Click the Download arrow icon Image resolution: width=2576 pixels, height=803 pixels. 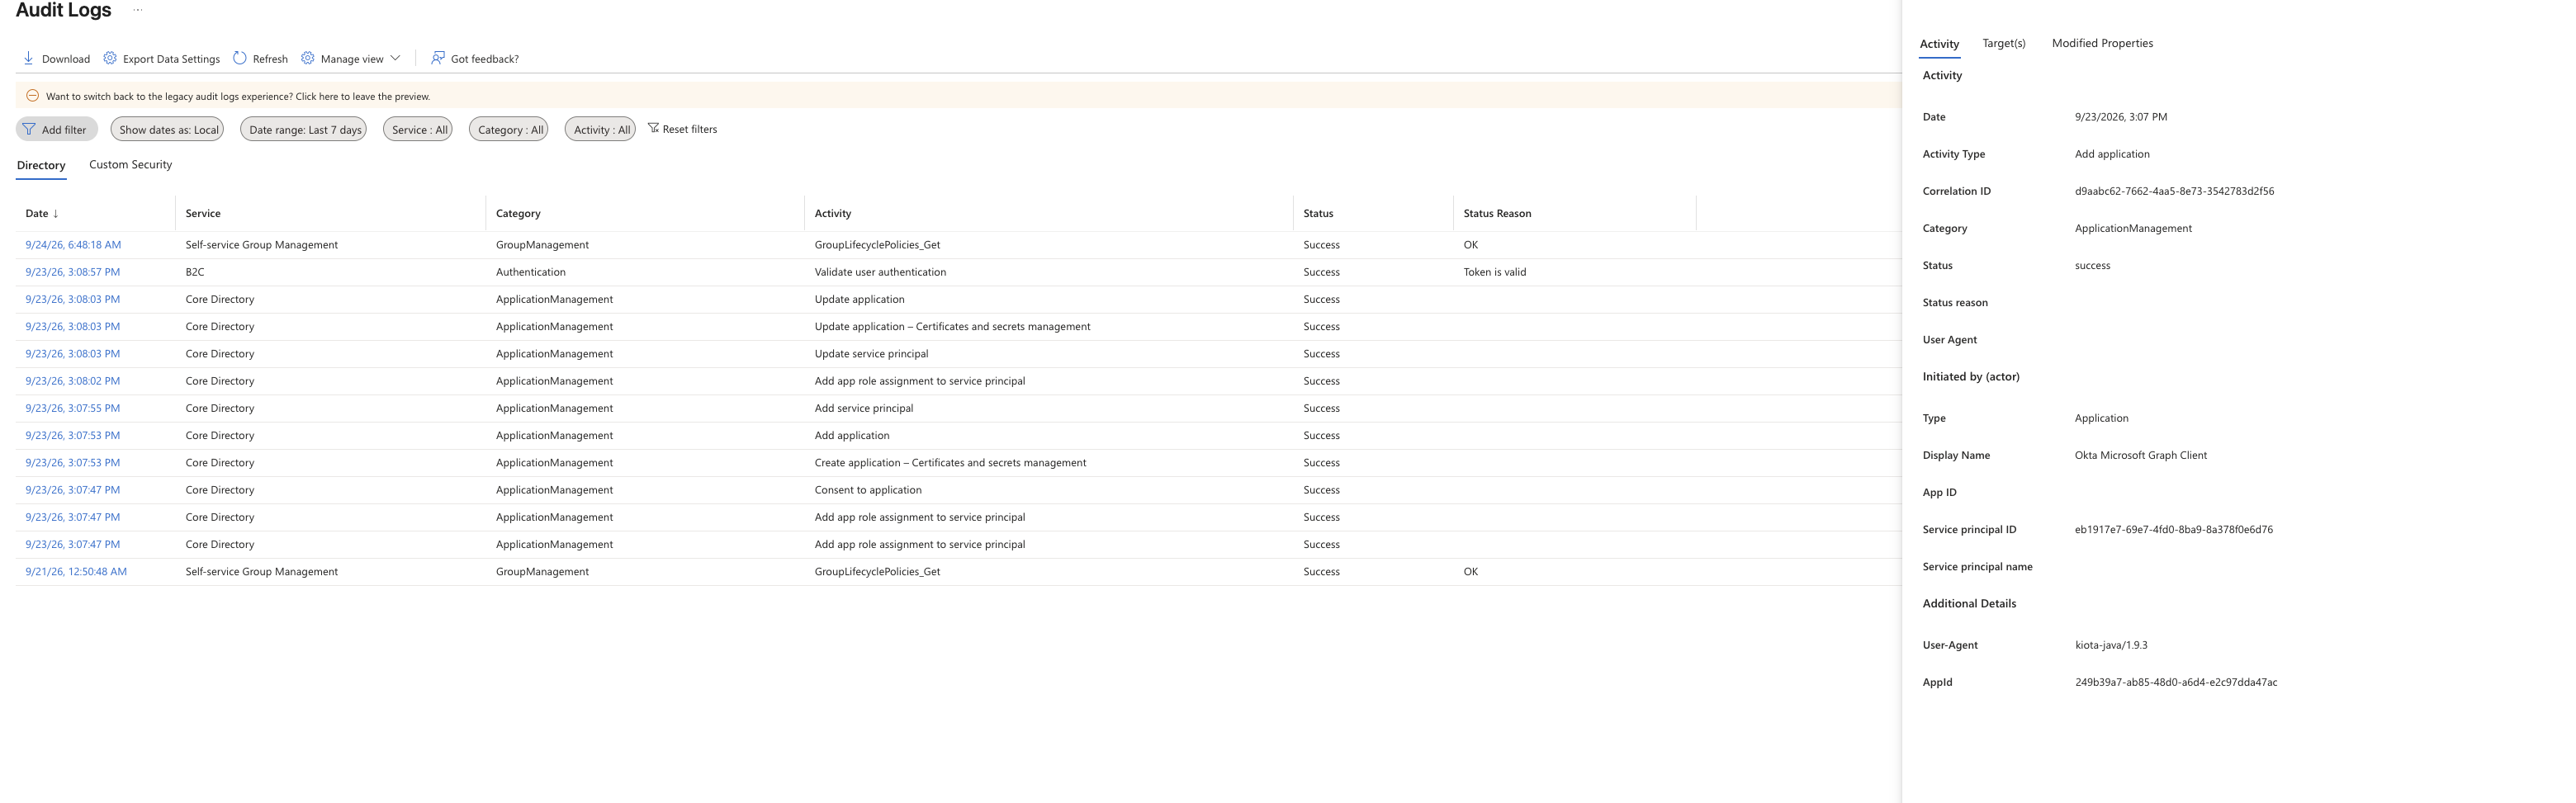click(28, 58)
